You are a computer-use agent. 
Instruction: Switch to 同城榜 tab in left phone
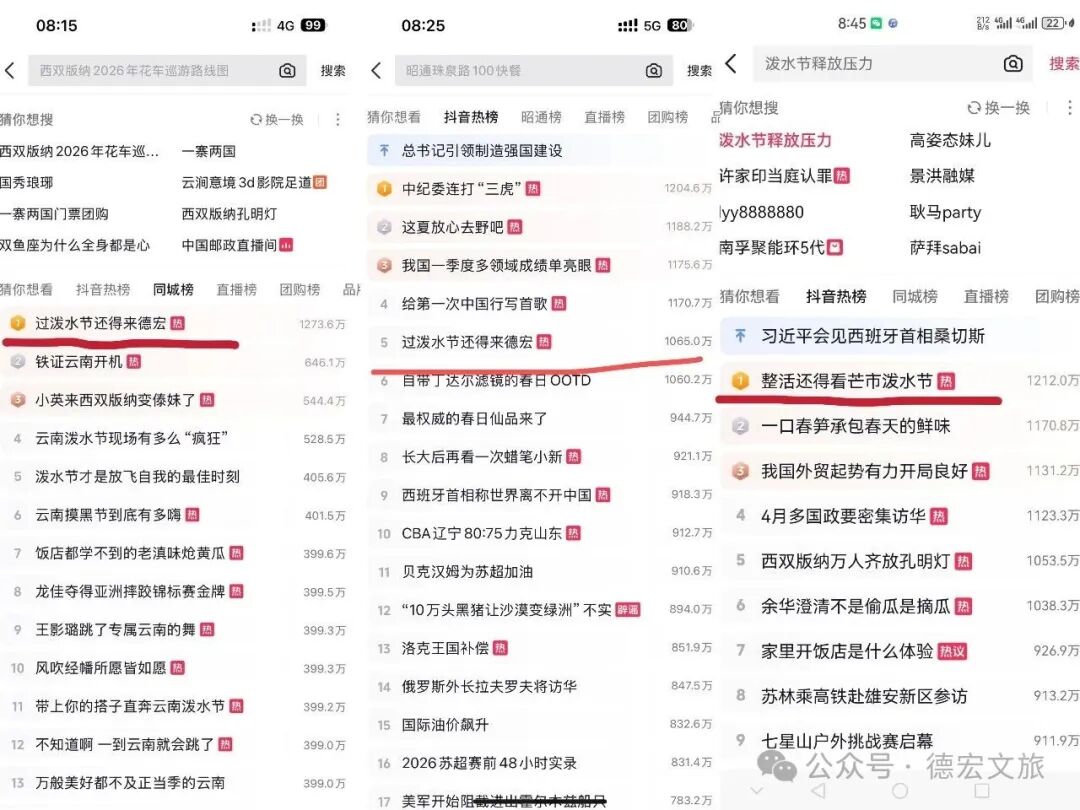[x=173, y=289]
